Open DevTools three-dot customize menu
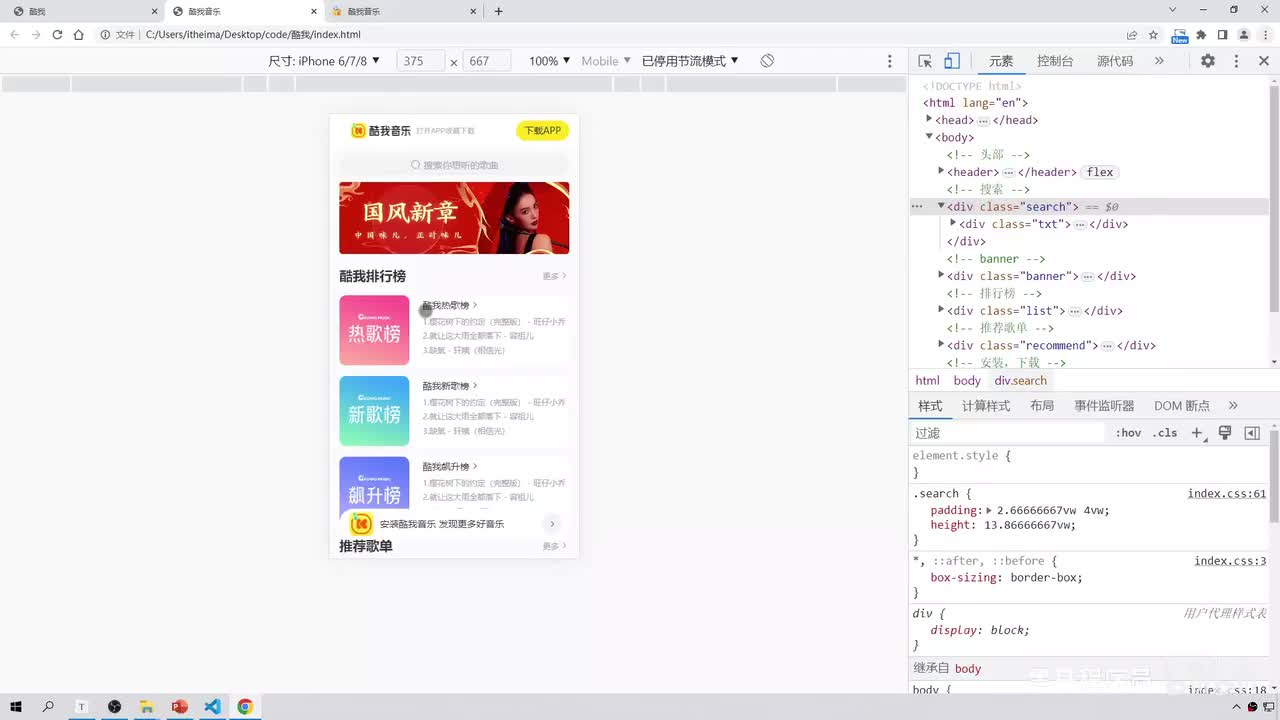Image resolution: width=1280 pixels, height=720 pixels. tap(1236, 61)
